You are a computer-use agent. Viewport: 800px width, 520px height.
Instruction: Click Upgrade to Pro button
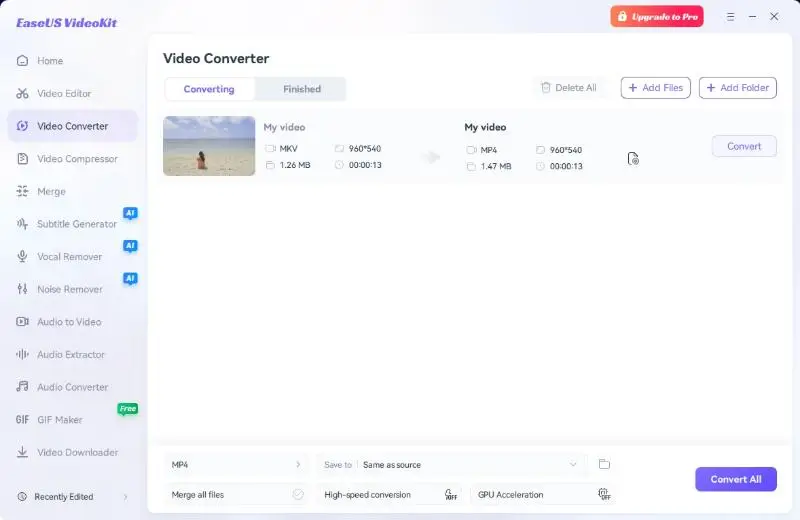tap(657, 17)
